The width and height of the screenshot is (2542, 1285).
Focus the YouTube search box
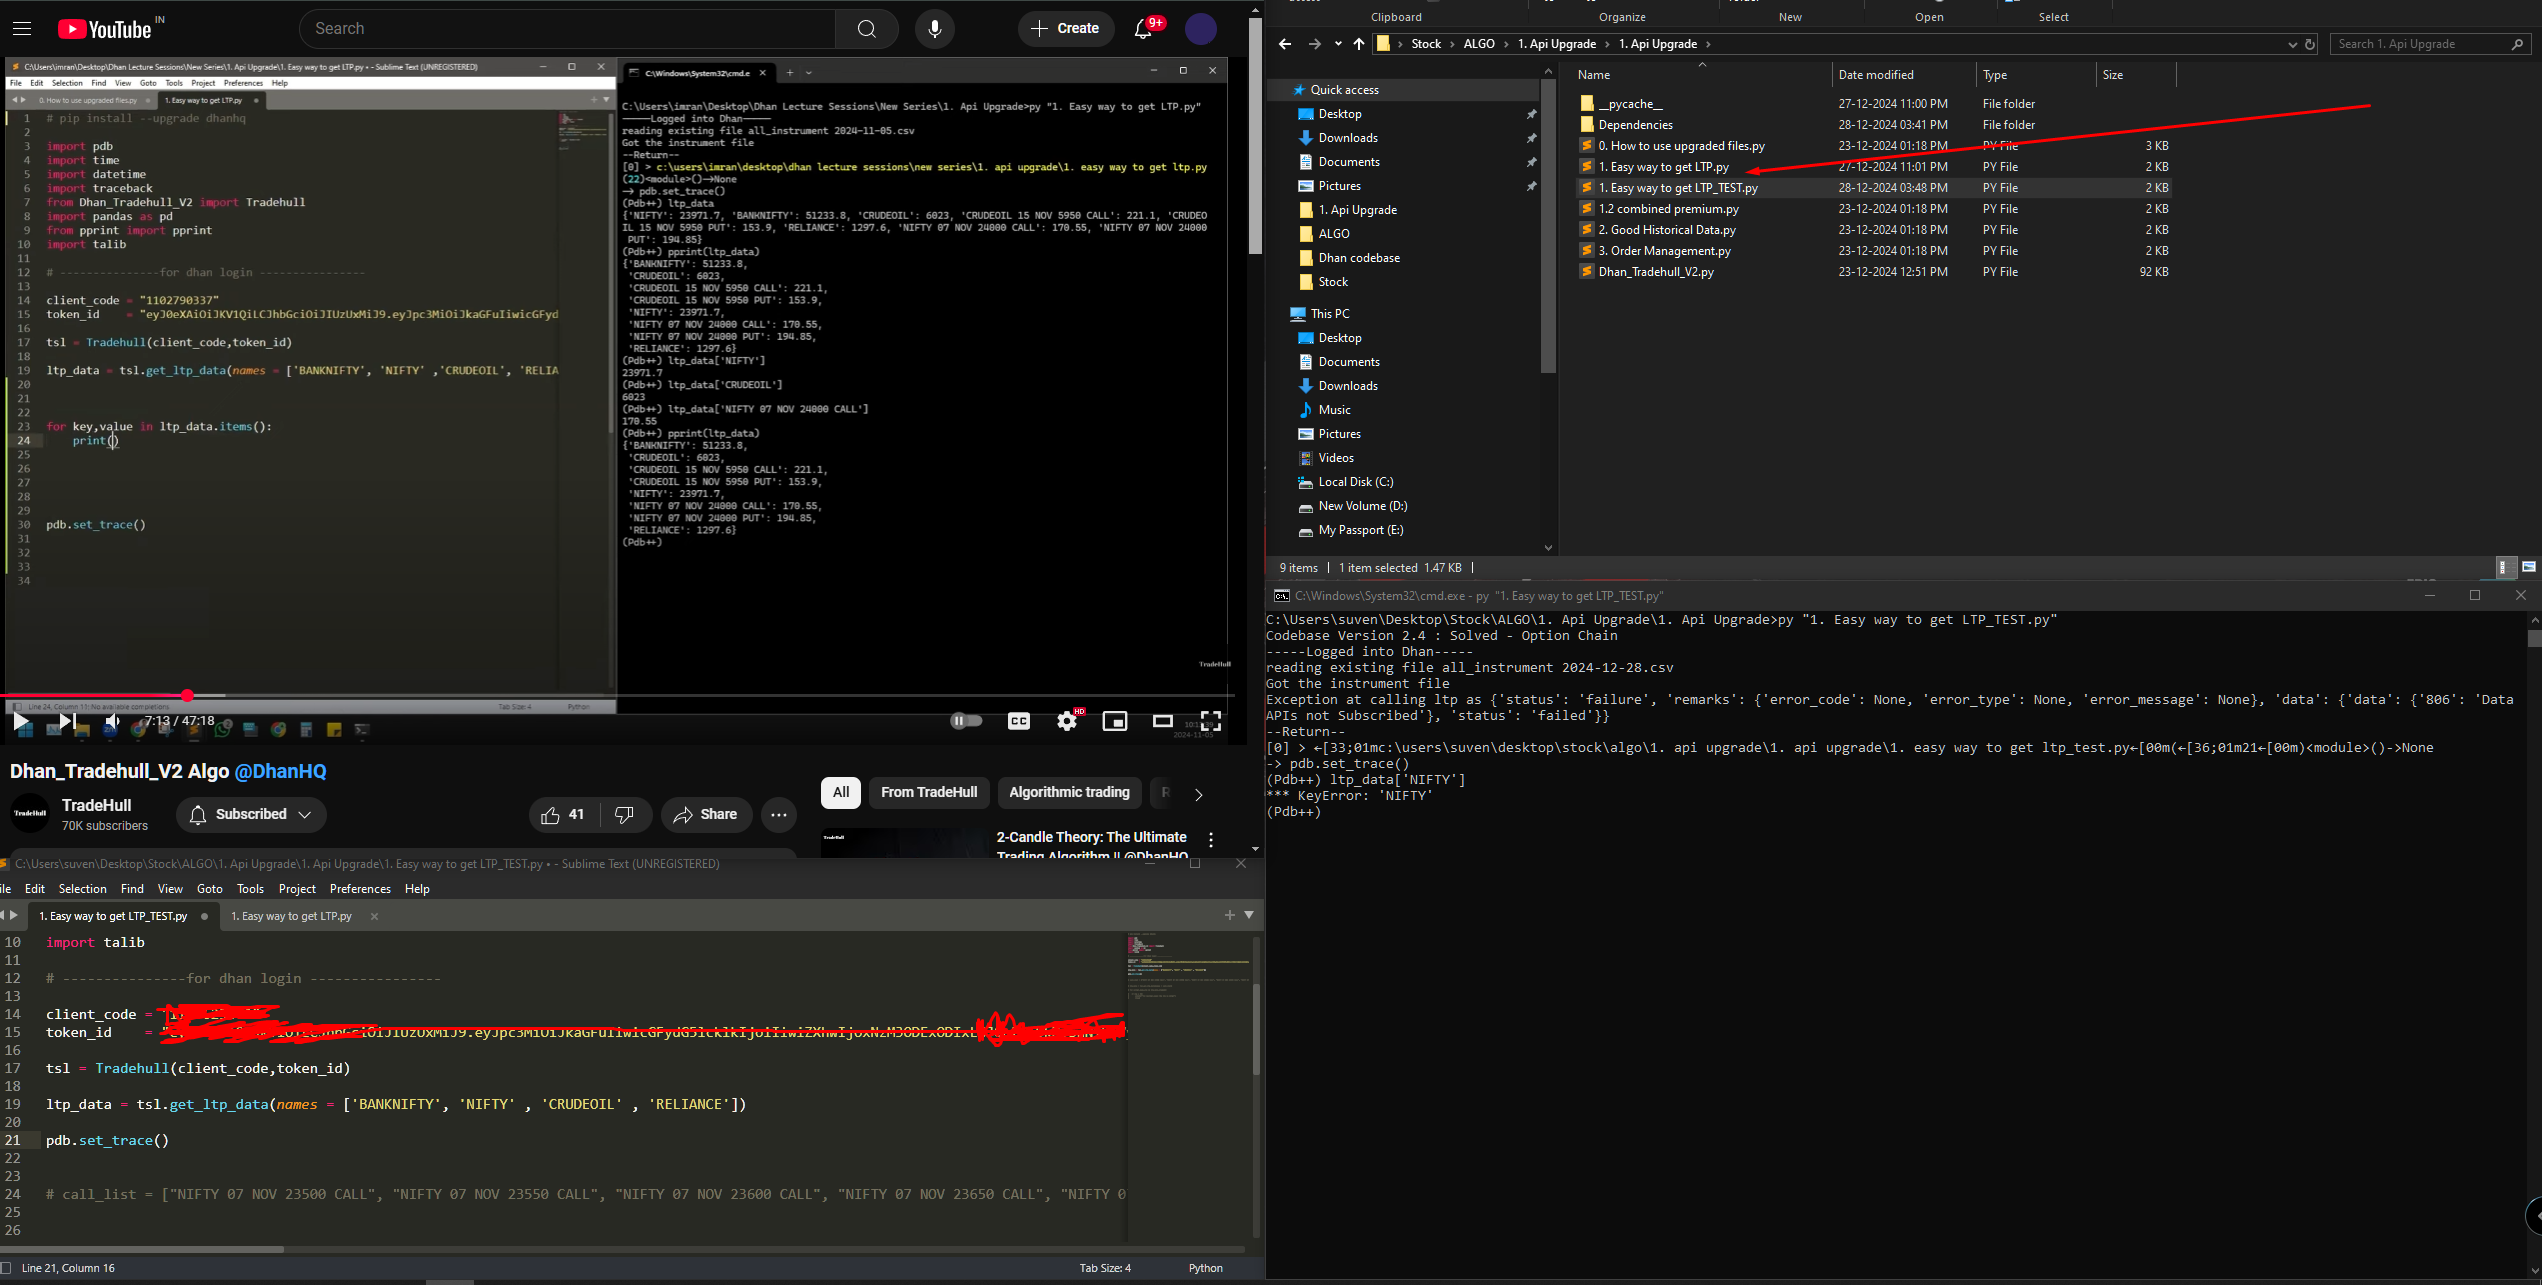tap(567, 29)
